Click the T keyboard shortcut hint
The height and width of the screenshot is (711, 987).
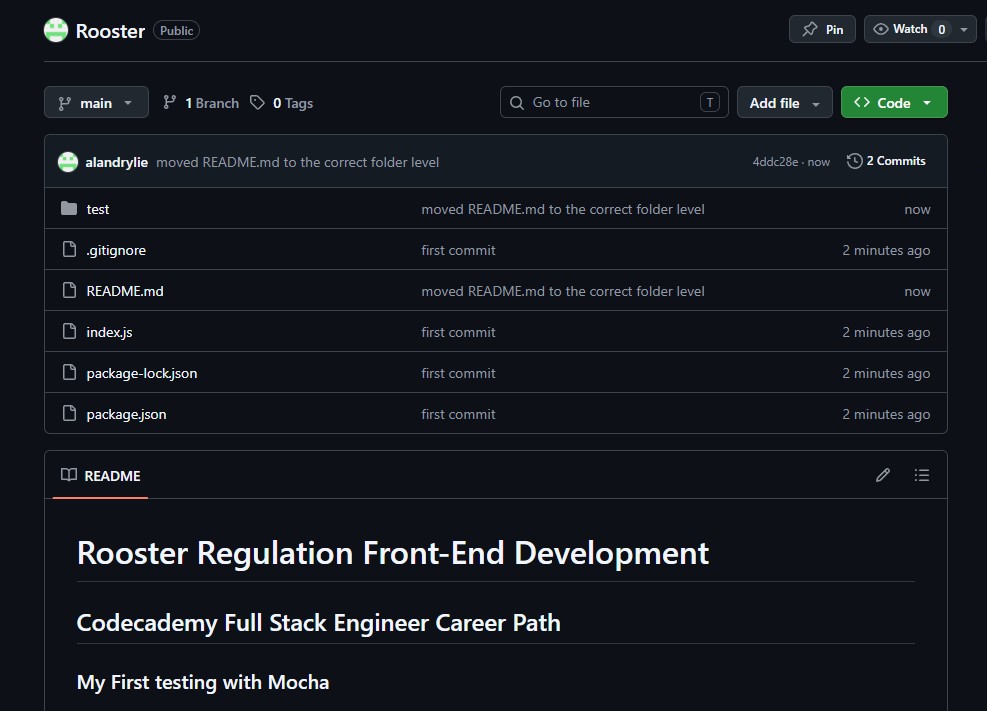click(709, 103)
